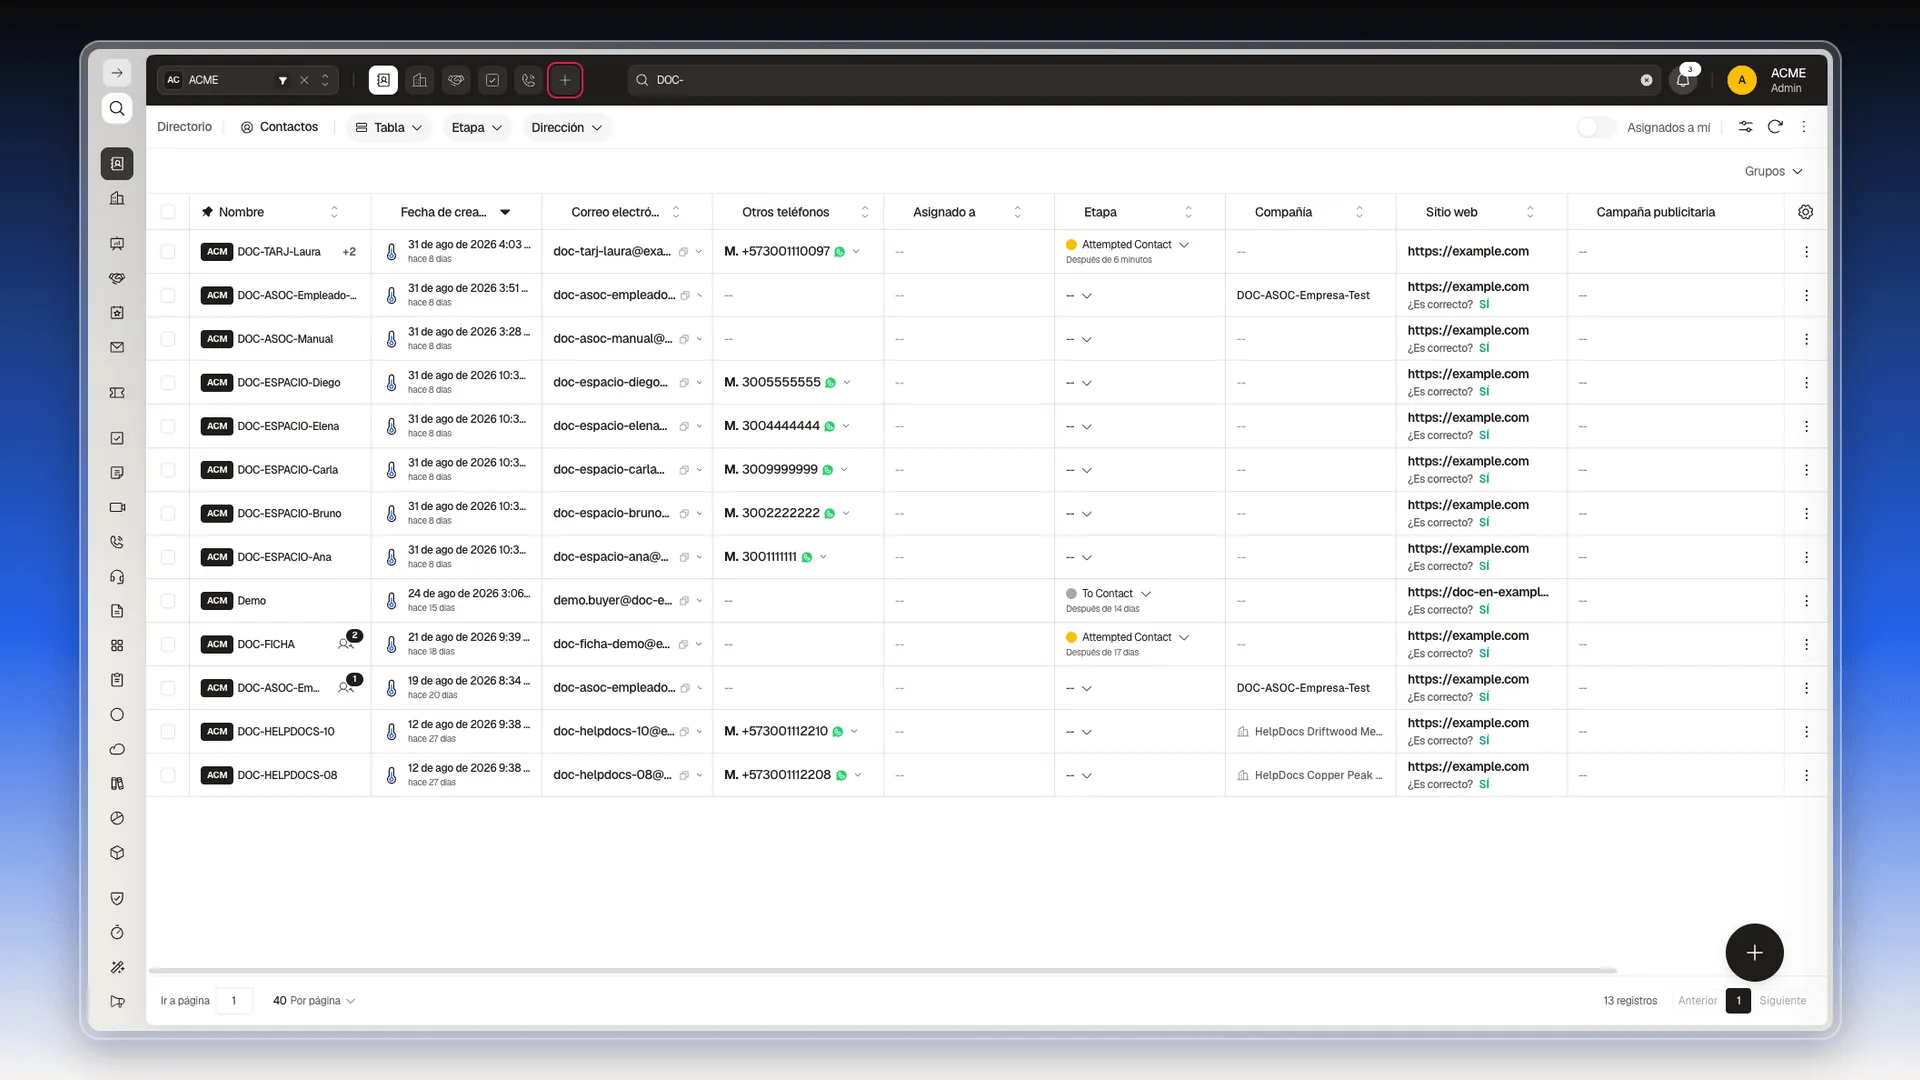Open the Etapa filter dropdown

click(x=476, y=128)
